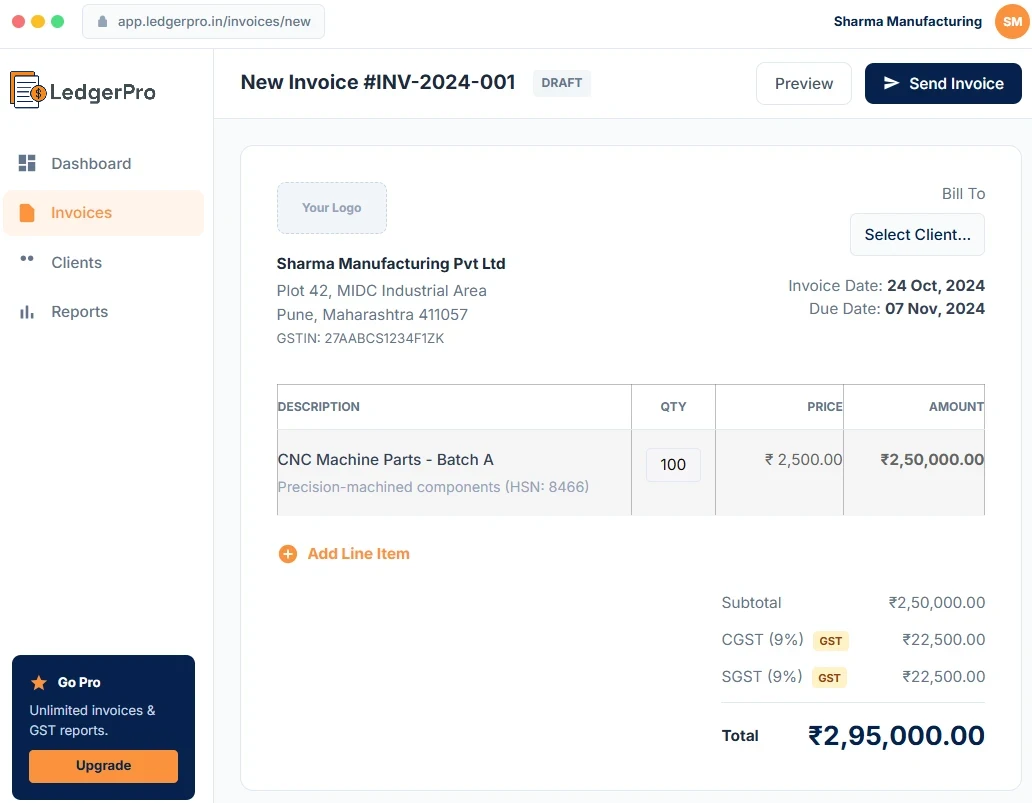Screen dimensions: 1032x803
Task: Click the Clients people icon
Action: point(27,260)
